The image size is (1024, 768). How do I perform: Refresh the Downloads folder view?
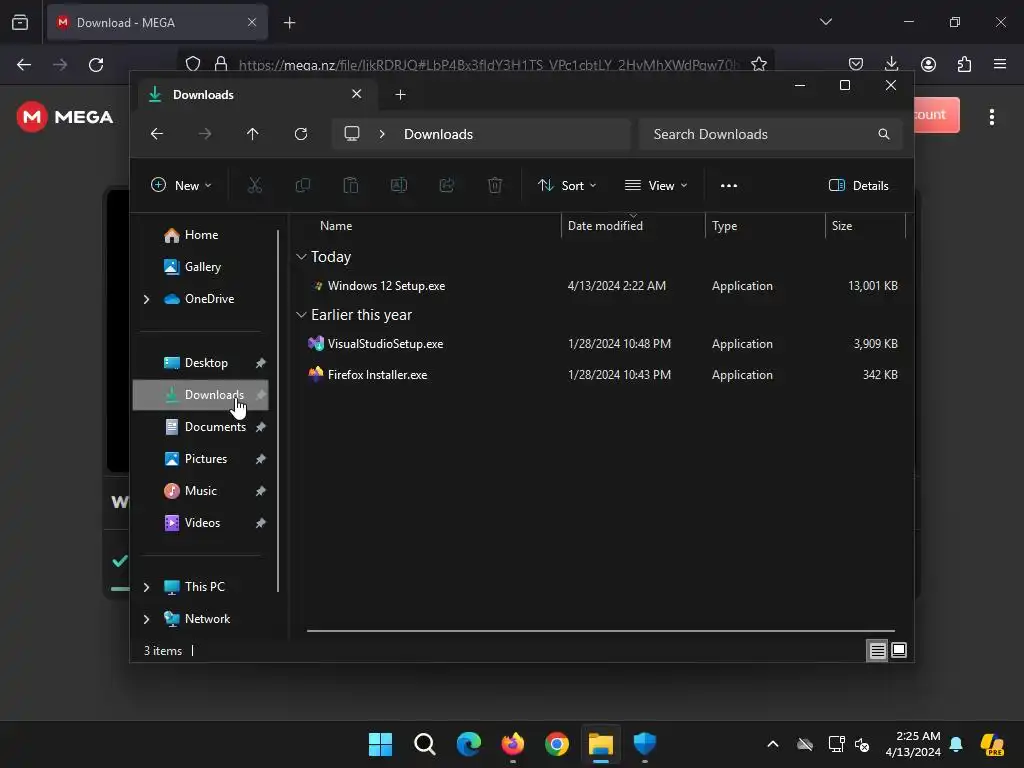click(301, 134)
